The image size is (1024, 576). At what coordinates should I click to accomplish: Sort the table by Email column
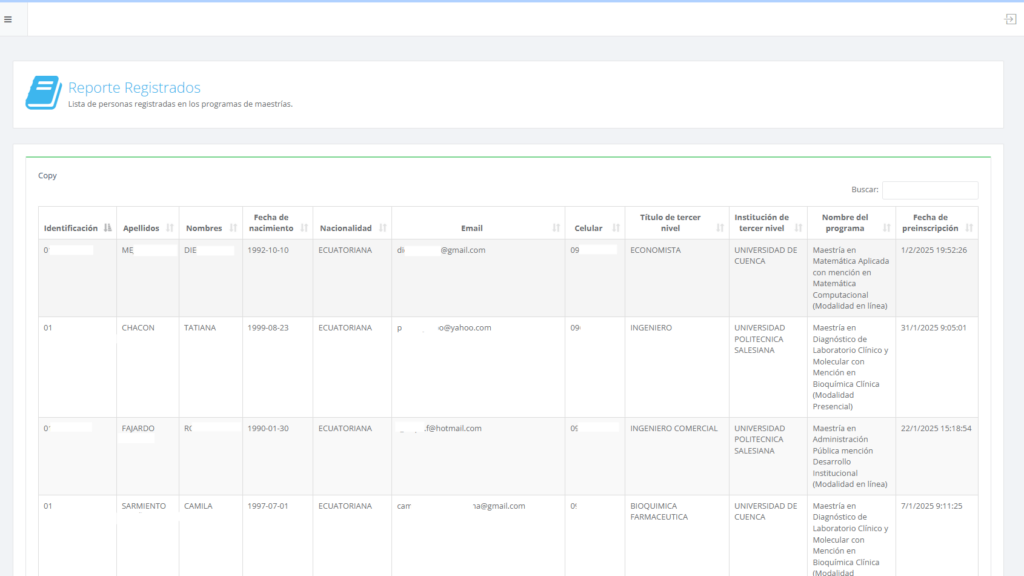555,228
